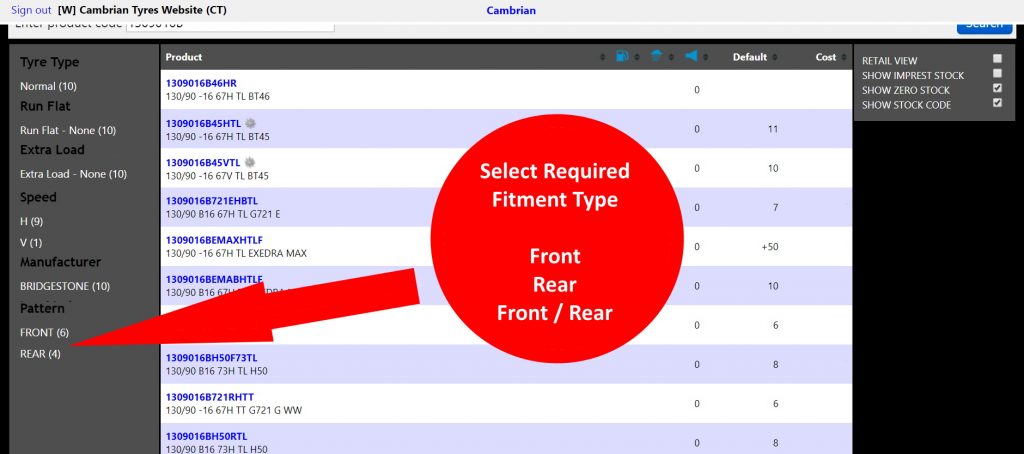The width and height of the screenshot is (1024, 454).
Task: Filter by Extra Load - None (10)
Action: pos(73,174)
